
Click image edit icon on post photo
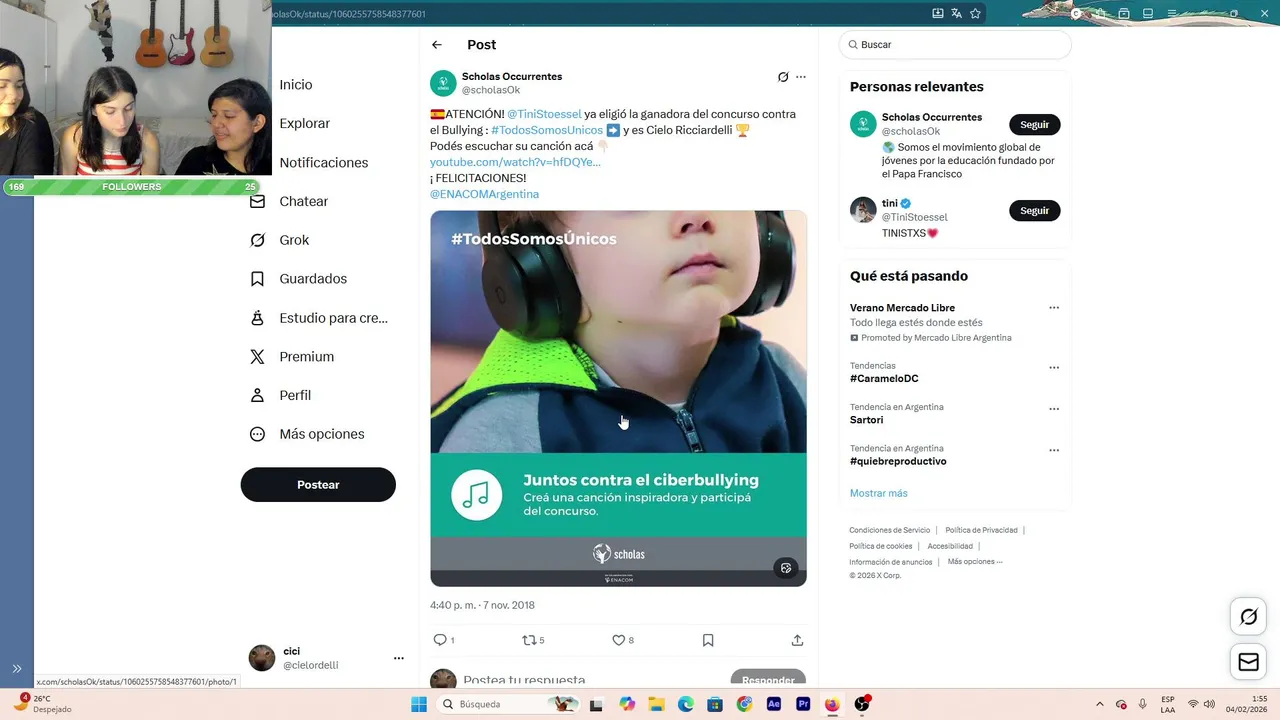[786, 568]
